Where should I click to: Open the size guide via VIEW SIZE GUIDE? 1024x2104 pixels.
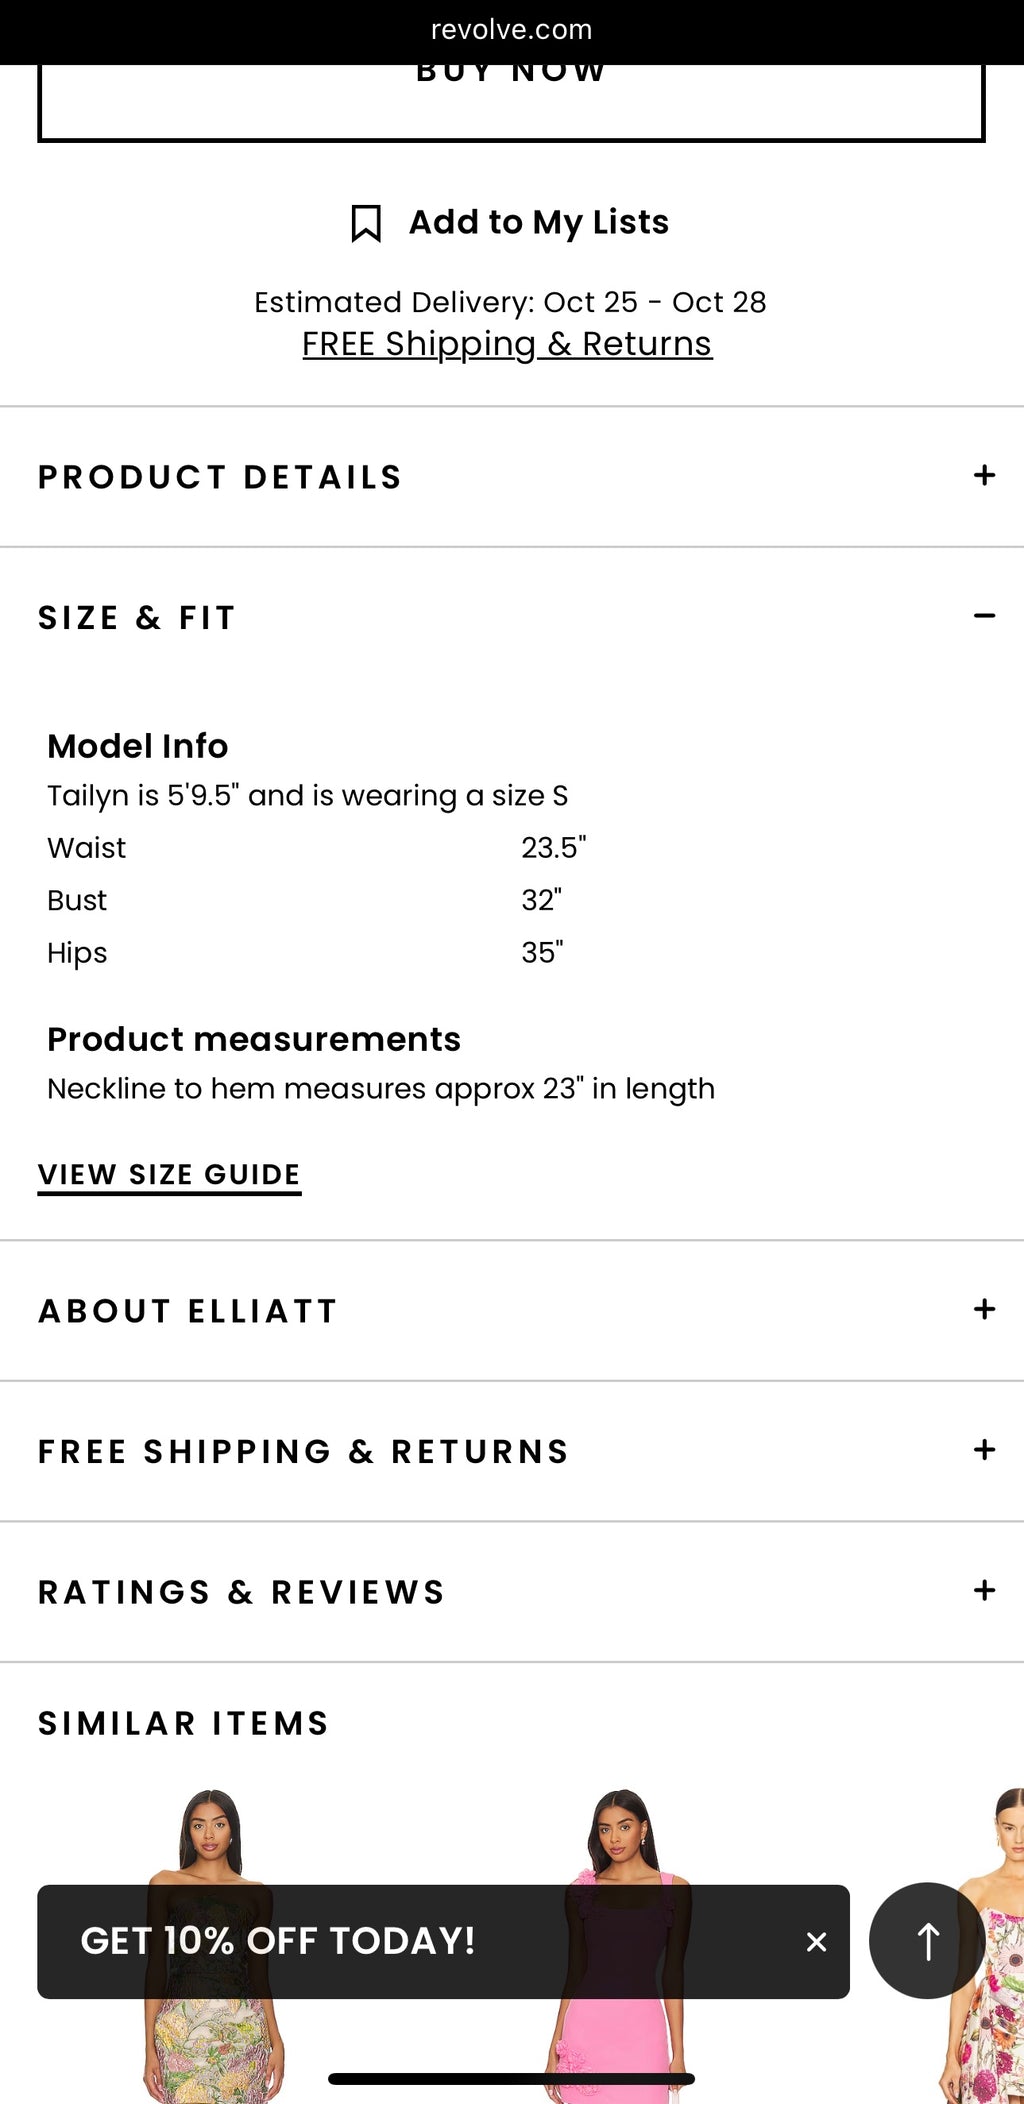(168, 1174)
